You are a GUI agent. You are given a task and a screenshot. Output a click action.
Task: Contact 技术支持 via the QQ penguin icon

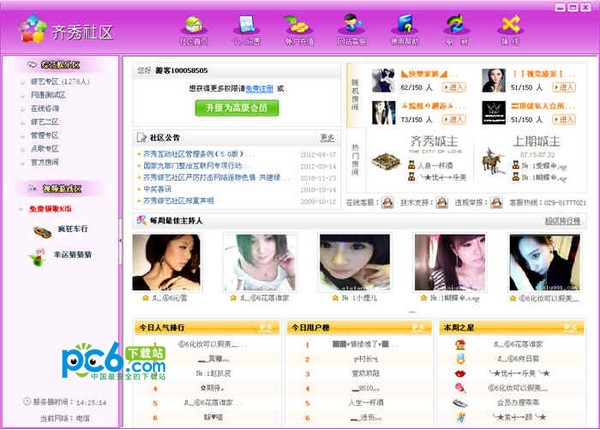click(442, 202)
